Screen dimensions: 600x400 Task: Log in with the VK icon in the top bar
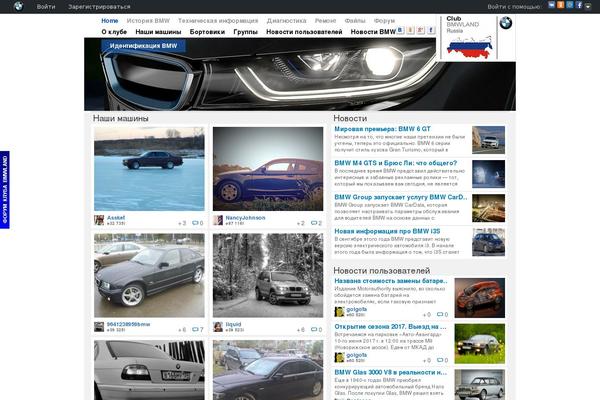[551, 5]
